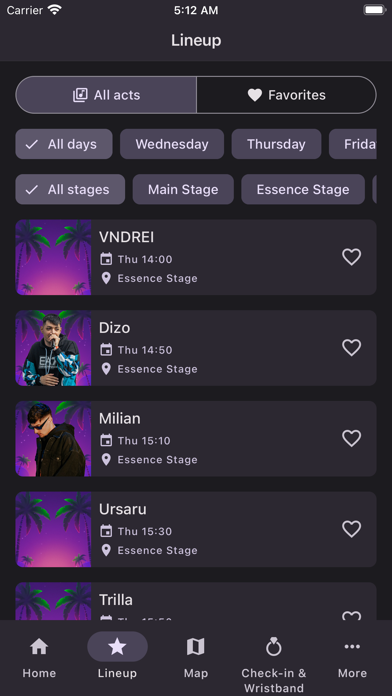Deselect the All days chip
The height and width of the screenshot is (696, 392).
pos(64,144)
